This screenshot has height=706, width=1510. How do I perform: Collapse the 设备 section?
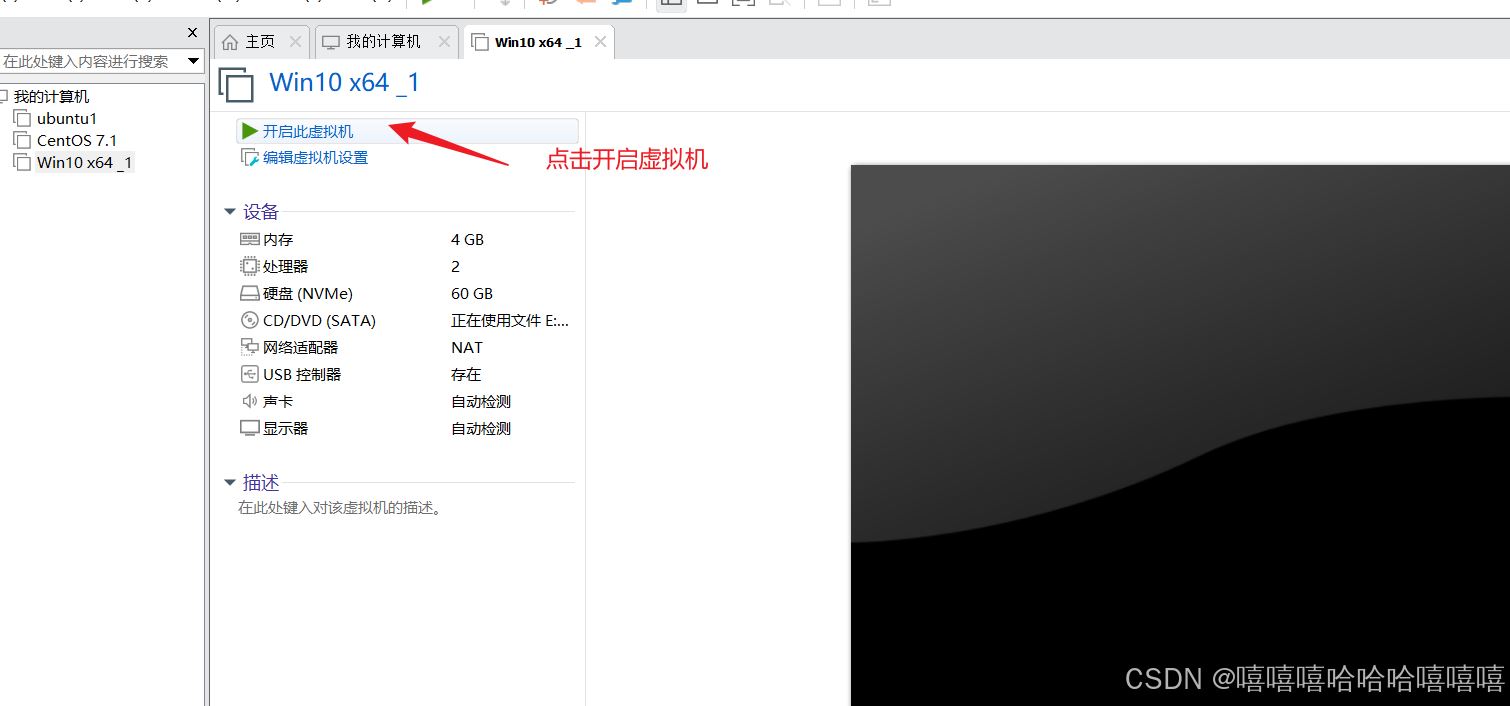(230, 212)
